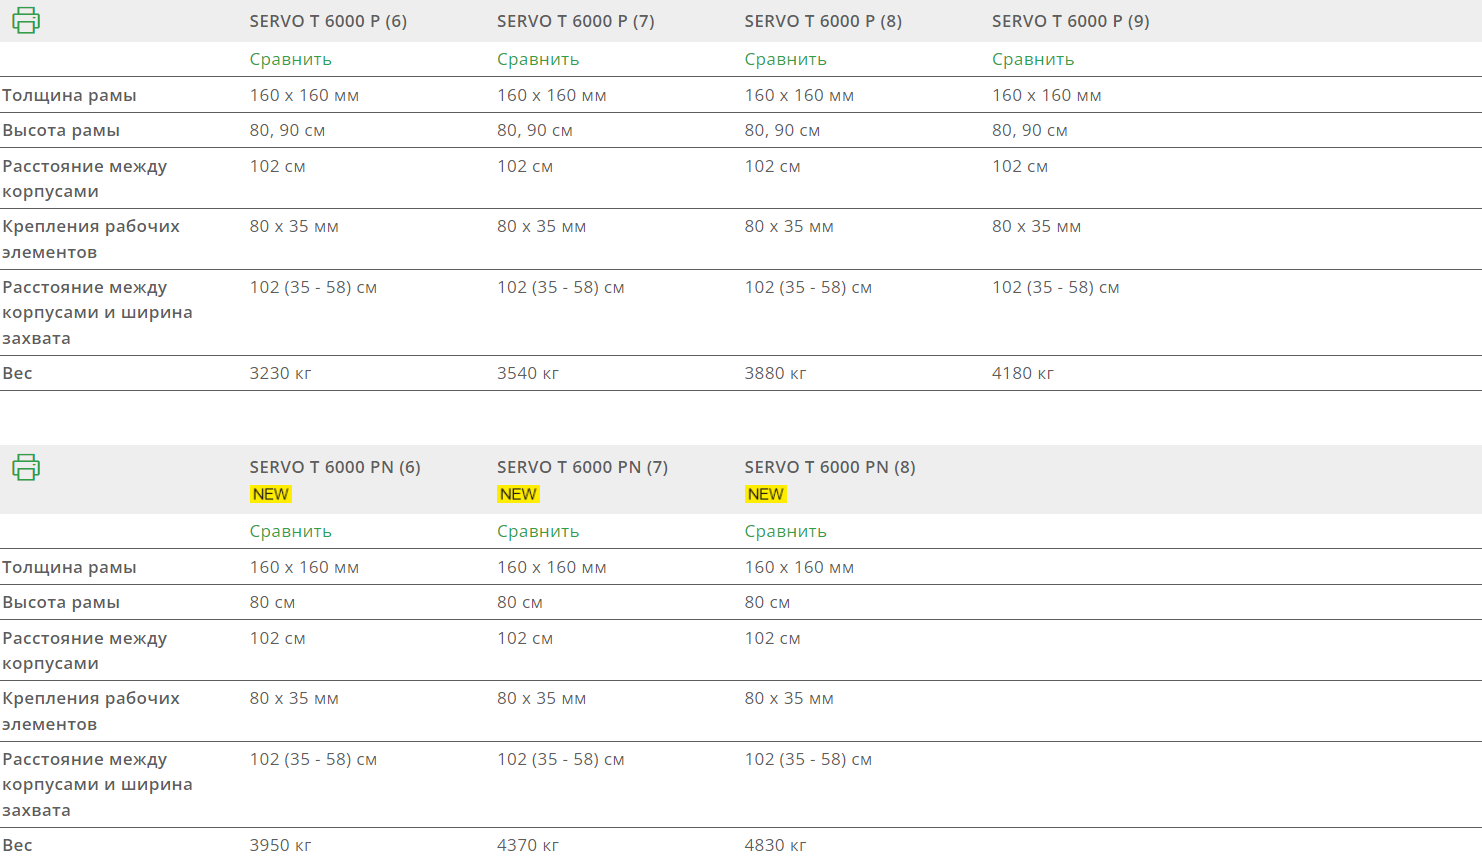Click Сравнить under SERVO T 6000 PN (7)
This screenshot has width=1482, height=862.
538,531
